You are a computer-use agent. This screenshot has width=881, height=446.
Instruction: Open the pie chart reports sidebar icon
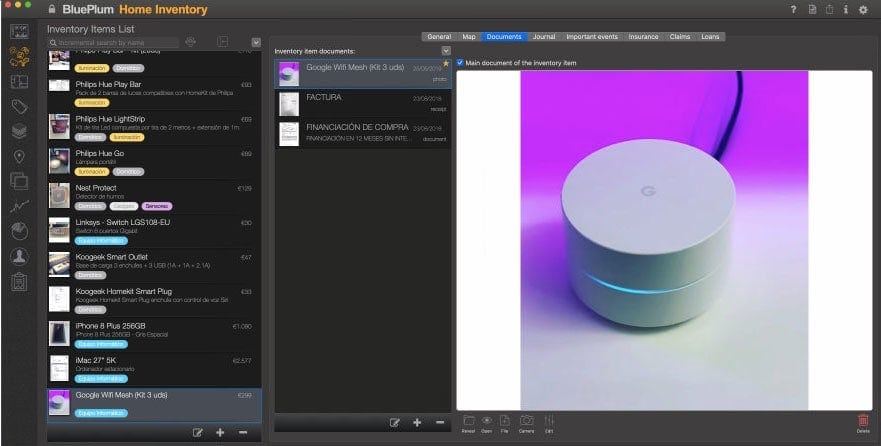[19, 231]
